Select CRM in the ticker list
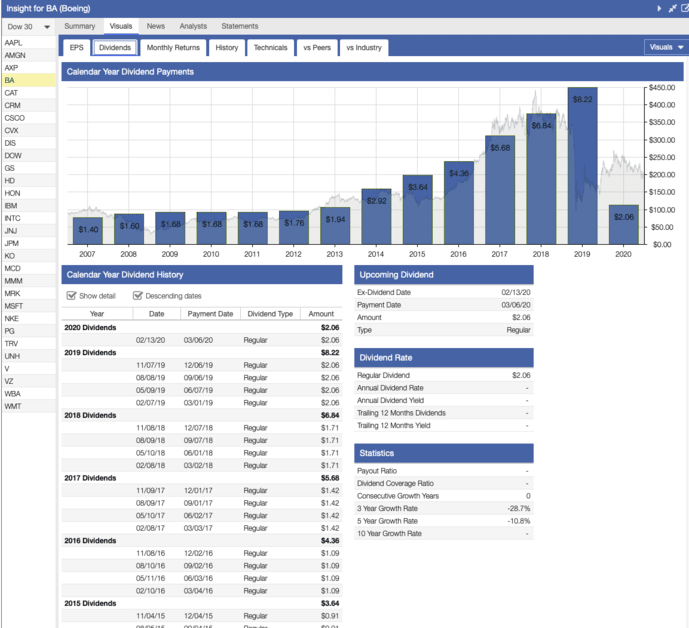This screenshot has height=628, width=689. tap(29, 105)
